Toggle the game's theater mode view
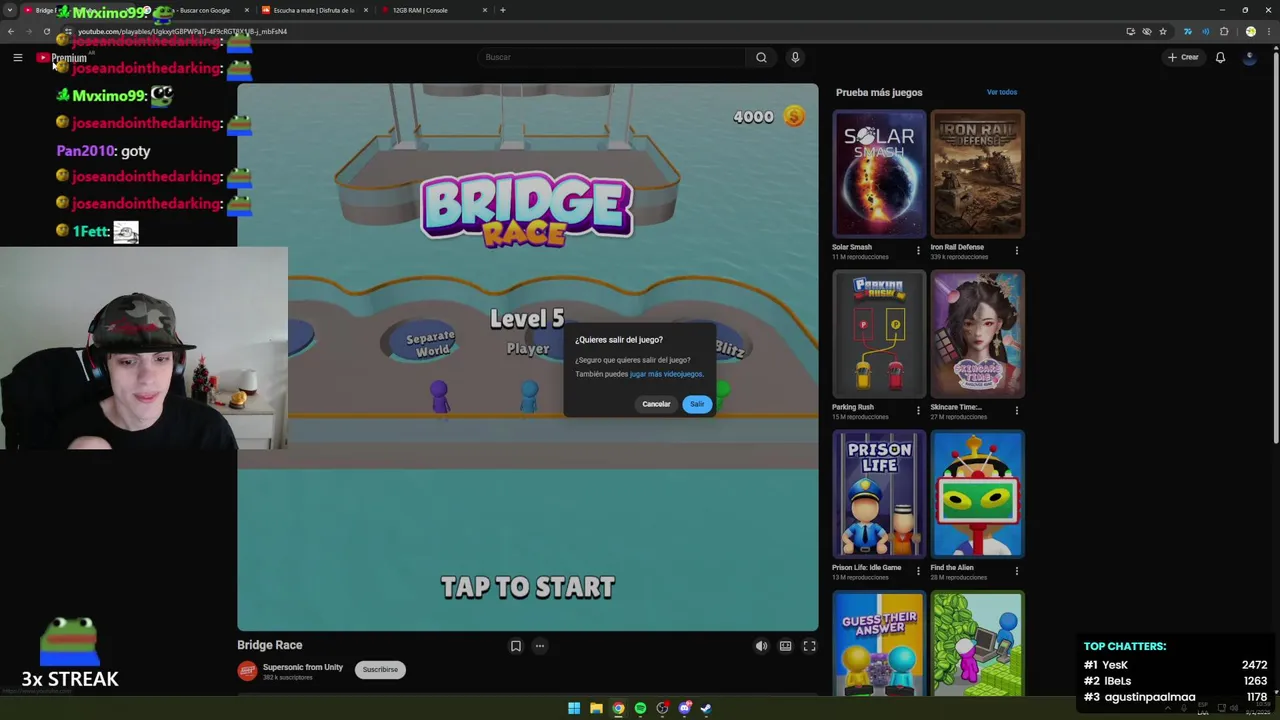The height and width of the screenshot is (720, 1280). pyautogui.click(x=785, y=646)
